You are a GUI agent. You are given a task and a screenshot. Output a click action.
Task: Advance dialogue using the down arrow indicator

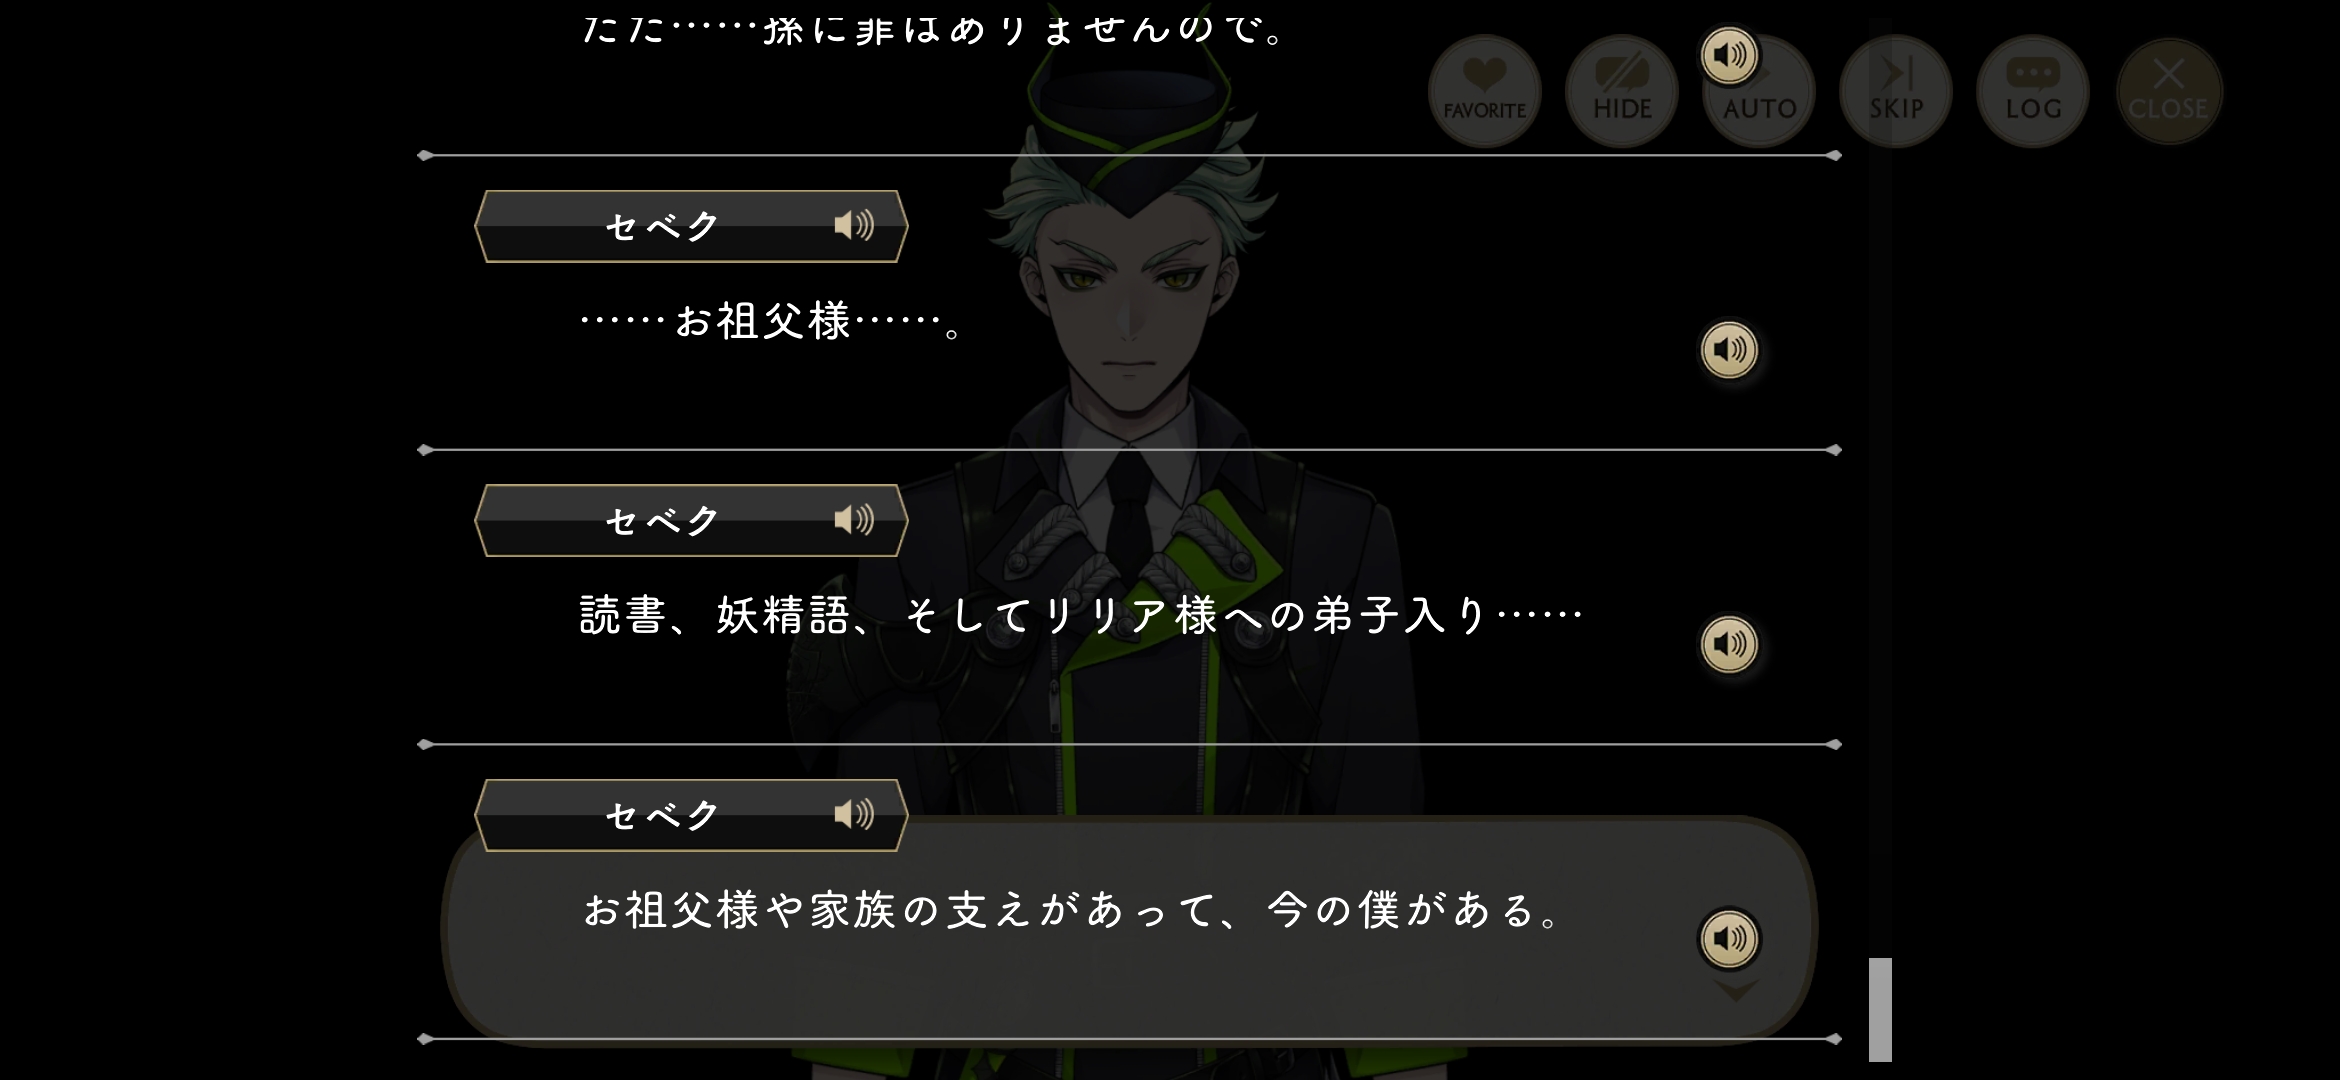(x=1736, y=991)
